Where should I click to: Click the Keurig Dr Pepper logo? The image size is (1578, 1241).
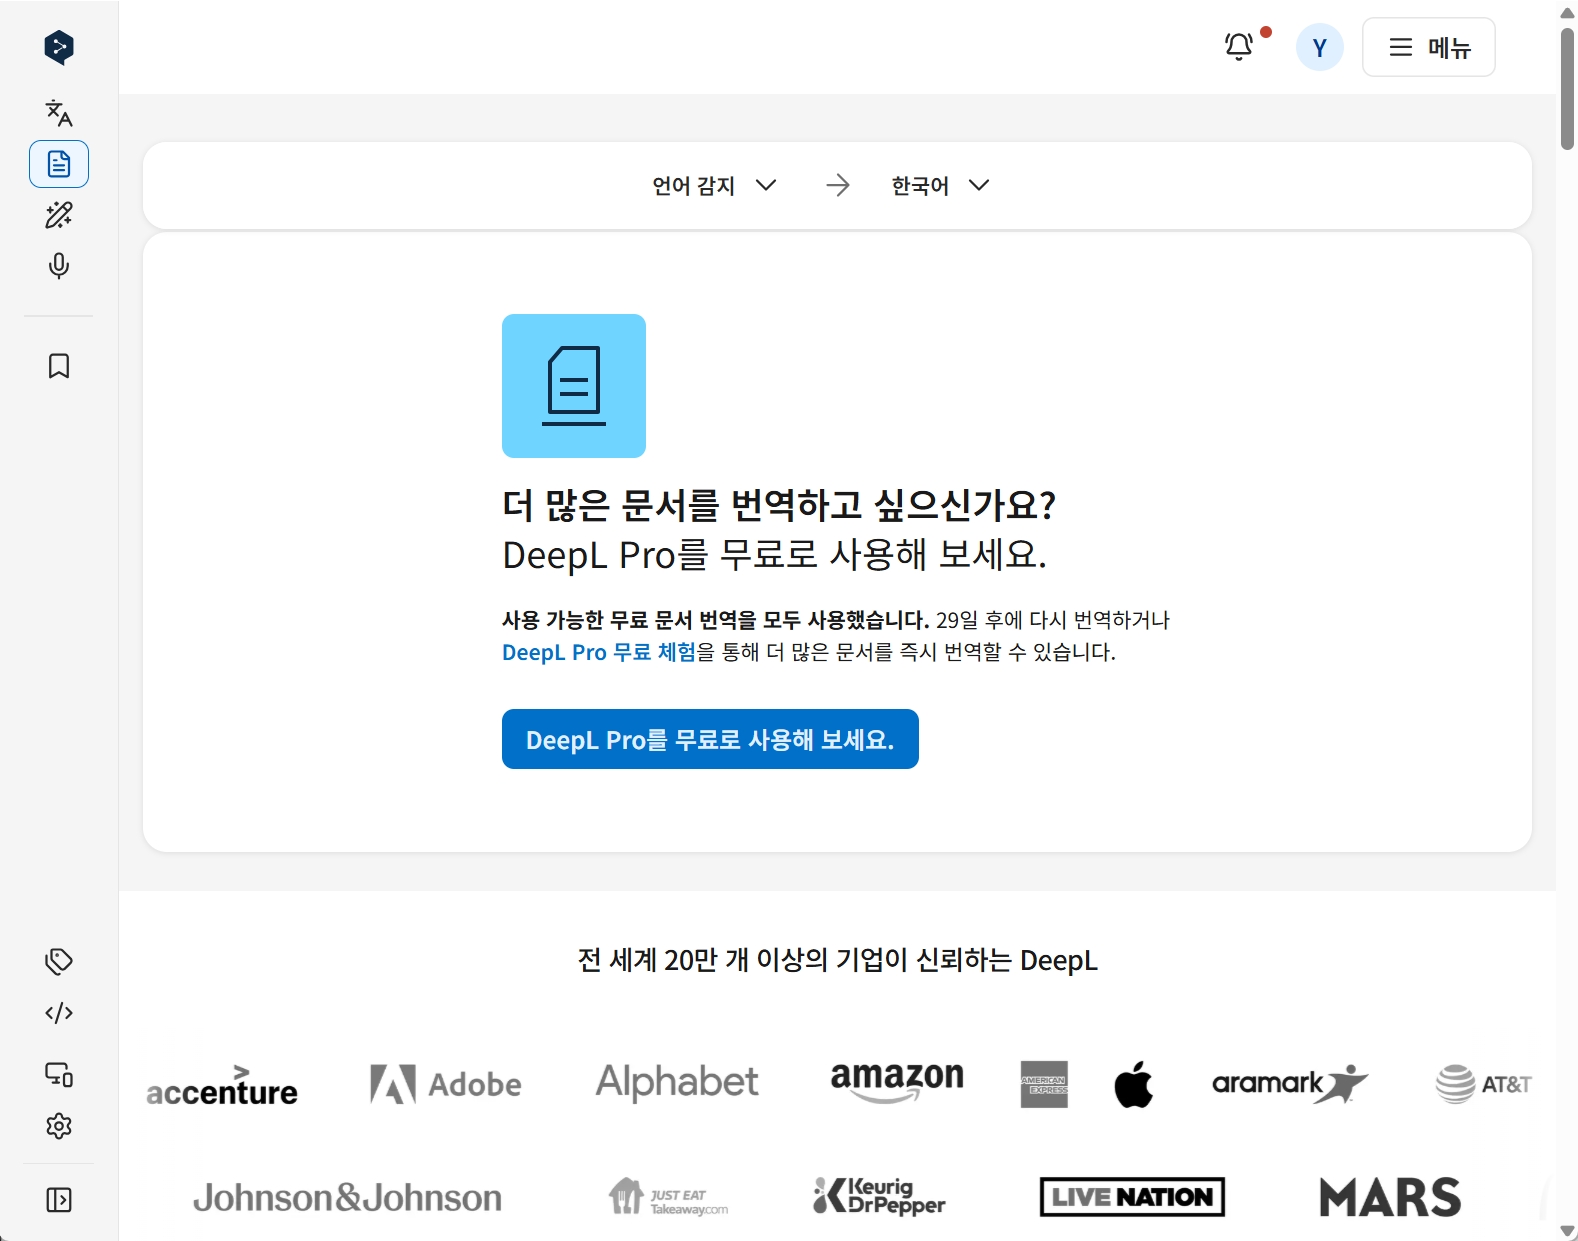coord(879,1196)
